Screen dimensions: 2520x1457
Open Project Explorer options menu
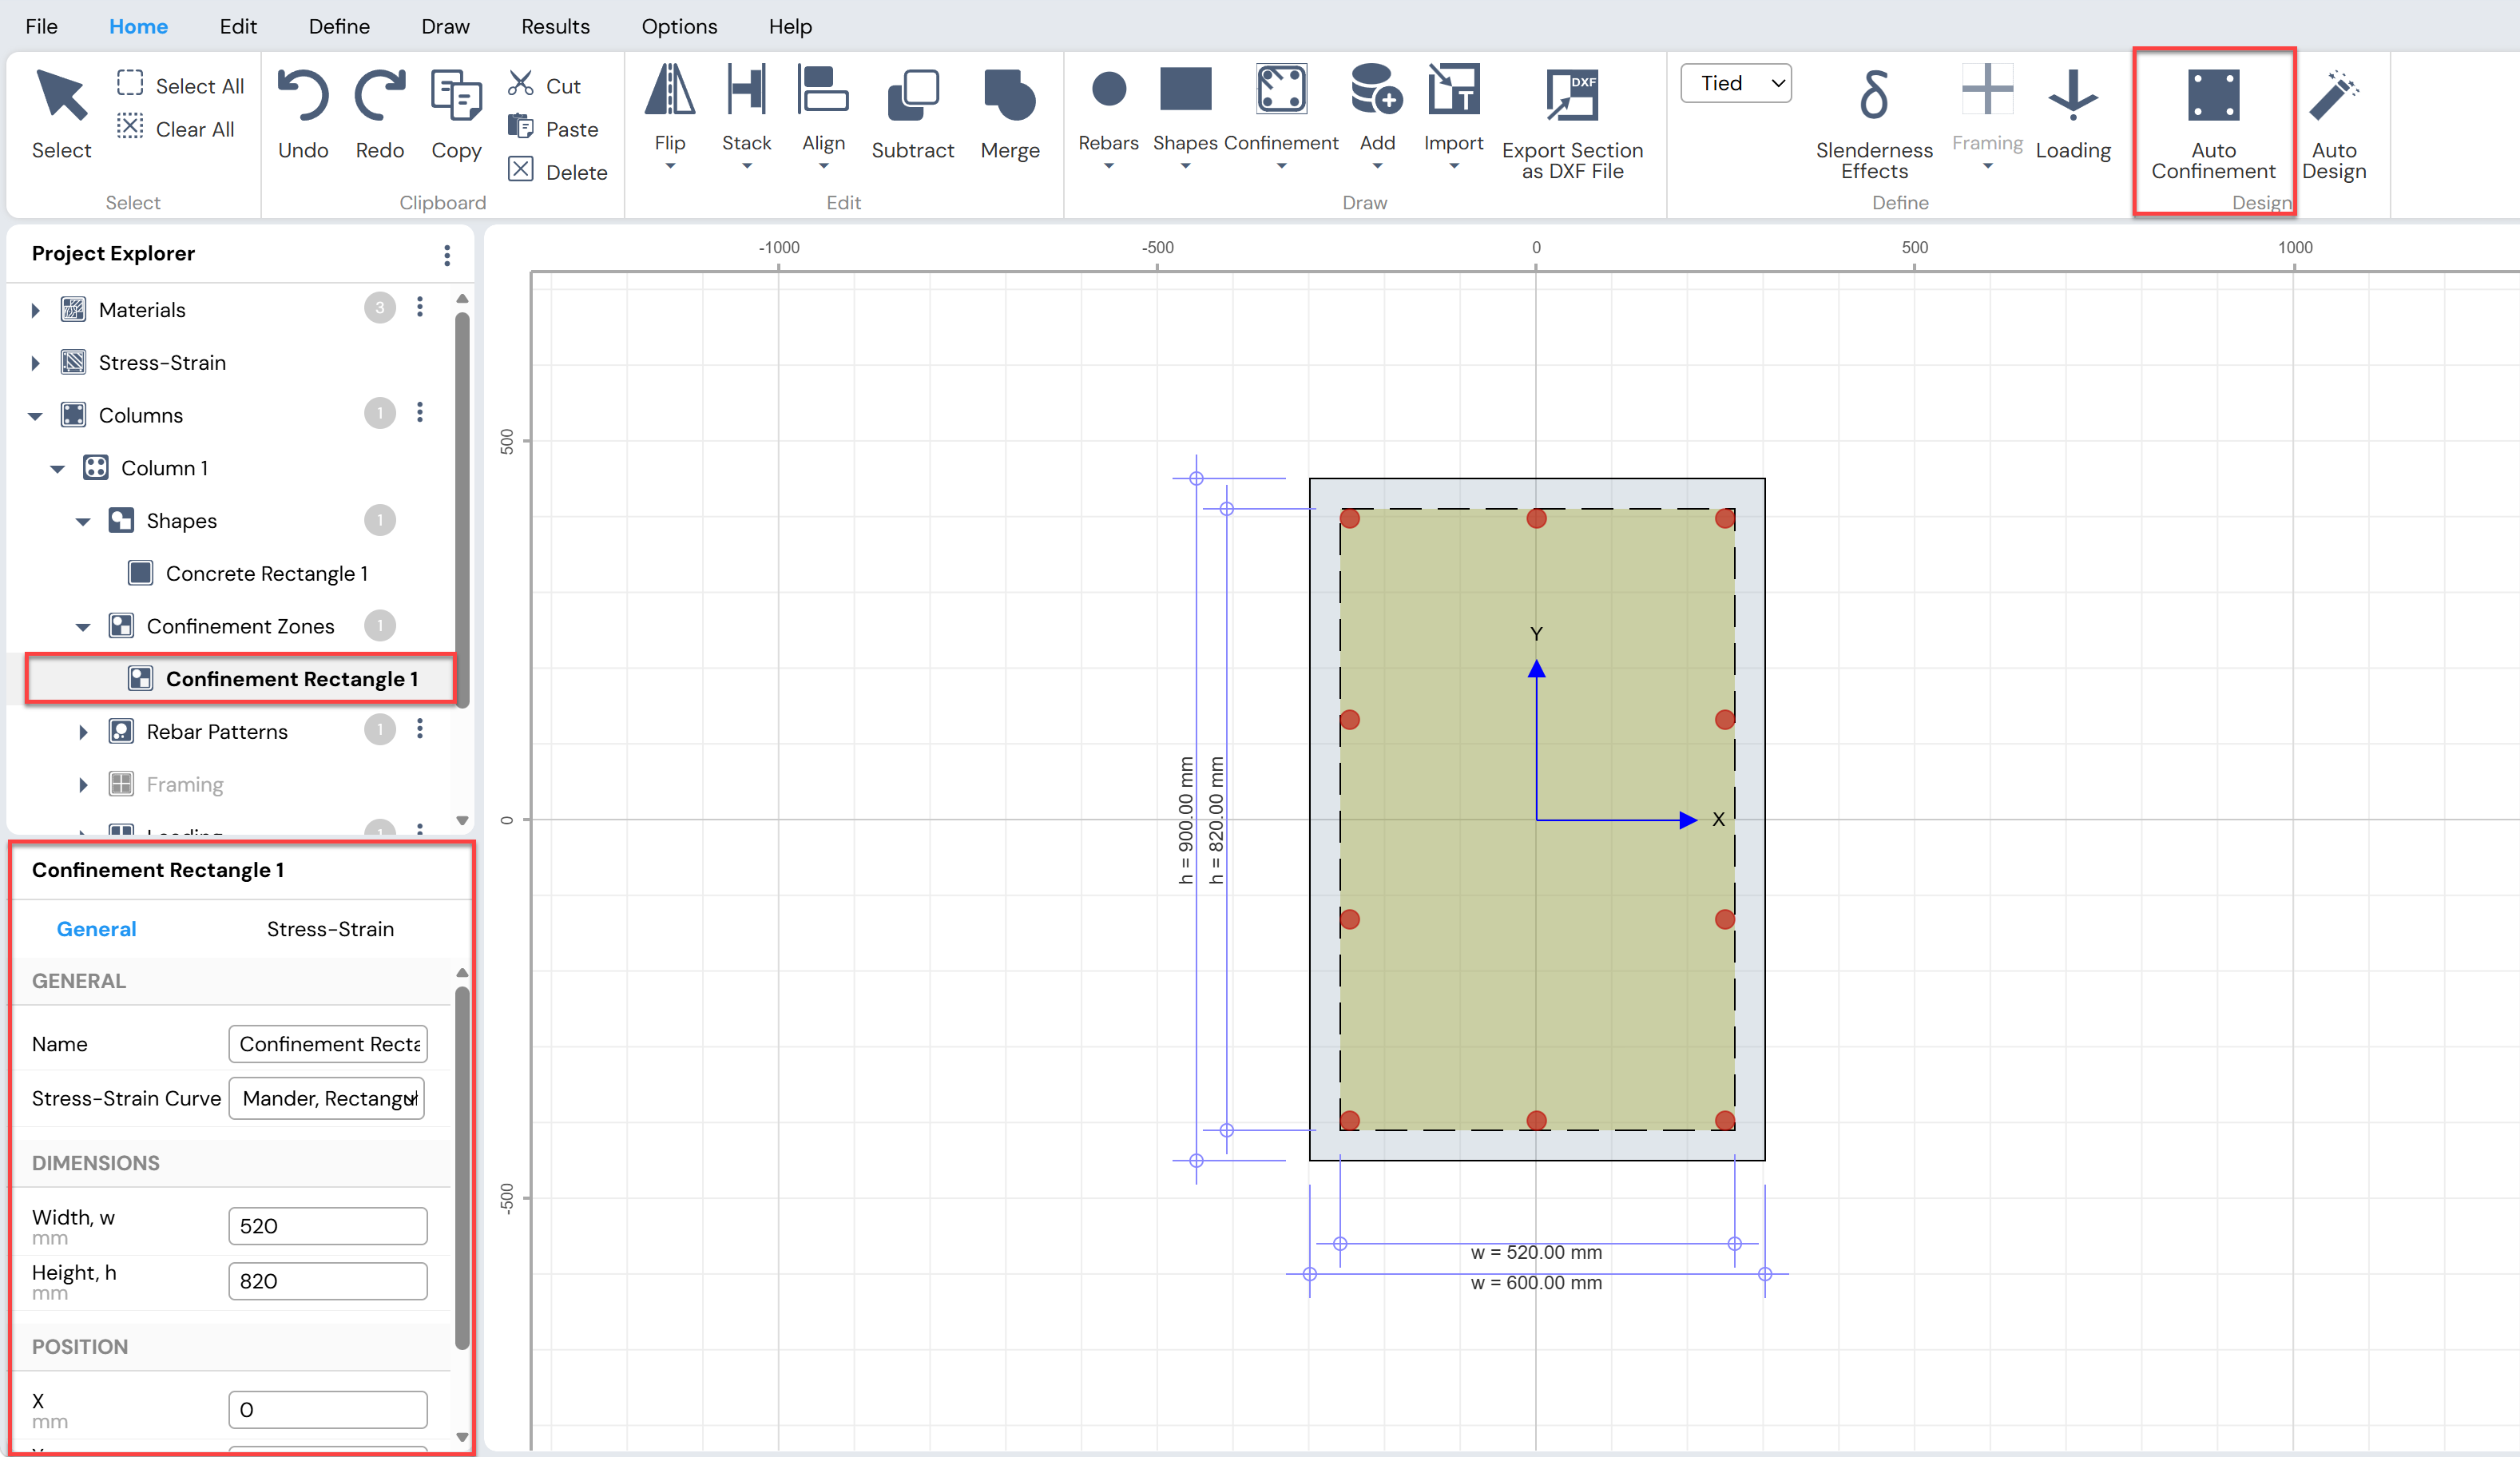(447, 255)
